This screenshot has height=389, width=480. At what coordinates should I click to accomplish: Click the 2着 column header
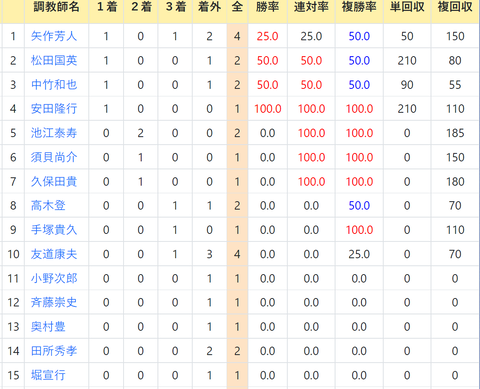click(x=141, y=7)
